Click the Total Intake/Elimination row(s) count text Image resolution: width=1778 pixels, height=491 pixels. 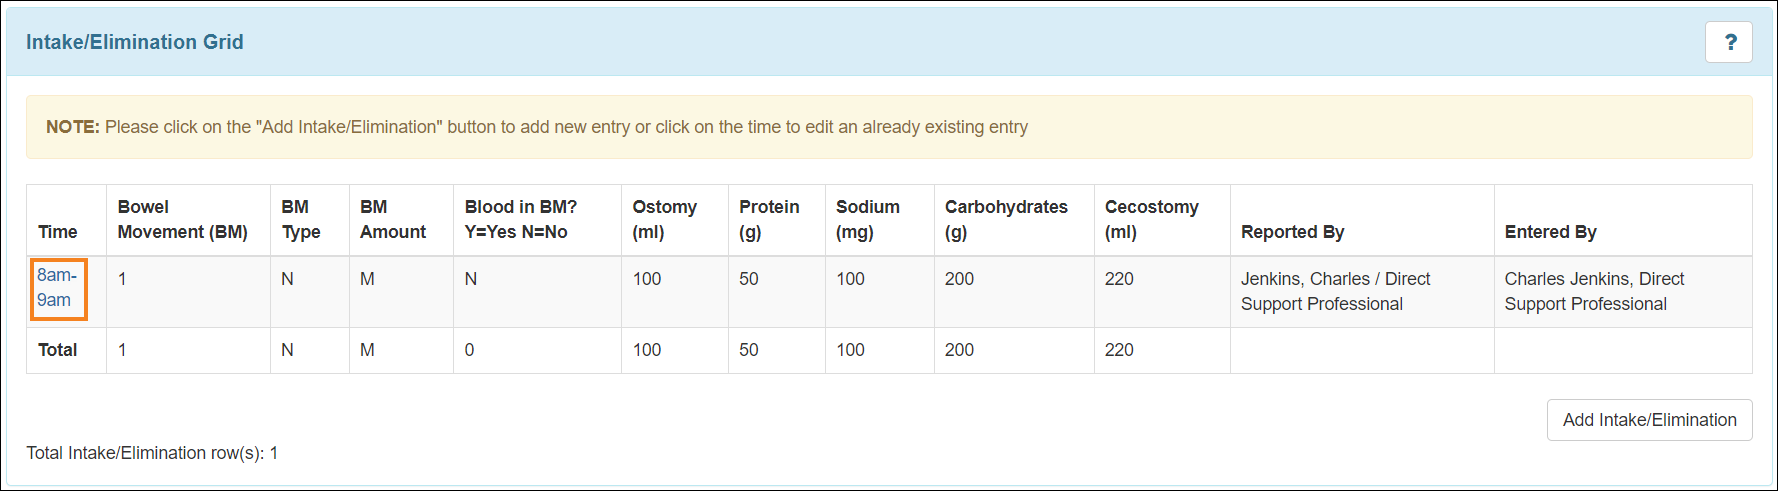152,453
